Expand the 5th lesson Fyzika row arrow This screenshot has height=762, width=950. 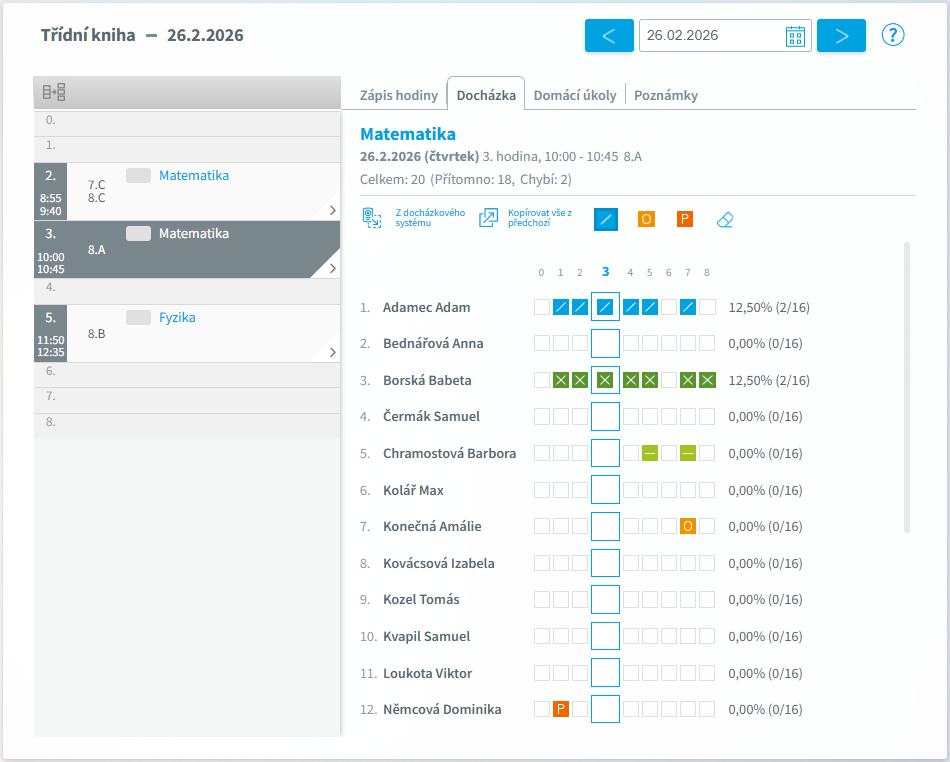(332, 352)
